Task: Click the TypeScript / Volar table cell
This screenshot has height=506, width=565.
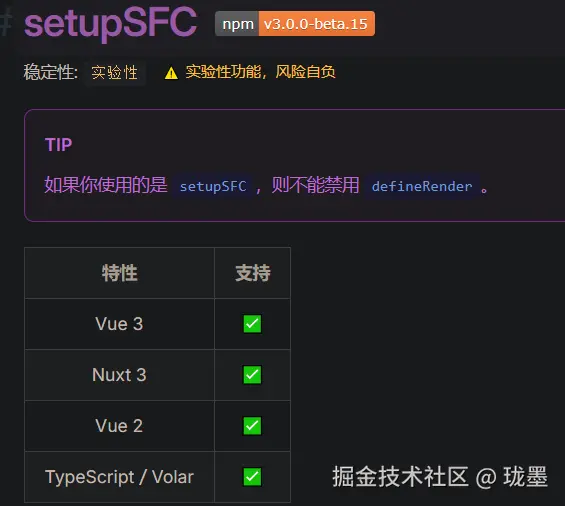Action: click(119, 477)
